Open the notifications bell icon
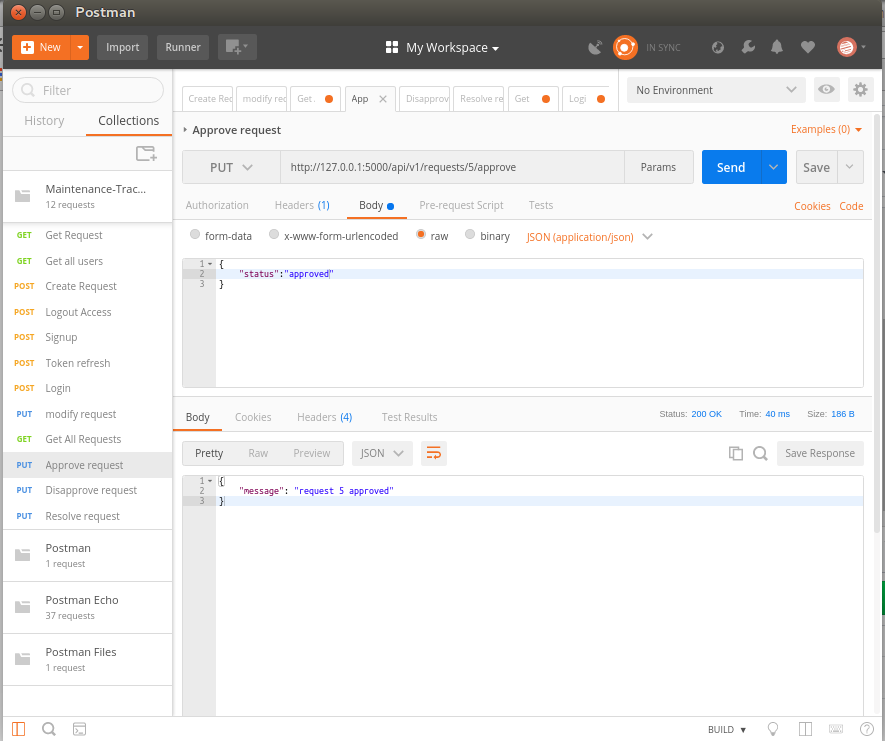The height and width of the screenshot is (741, 885). click(777, 47)
